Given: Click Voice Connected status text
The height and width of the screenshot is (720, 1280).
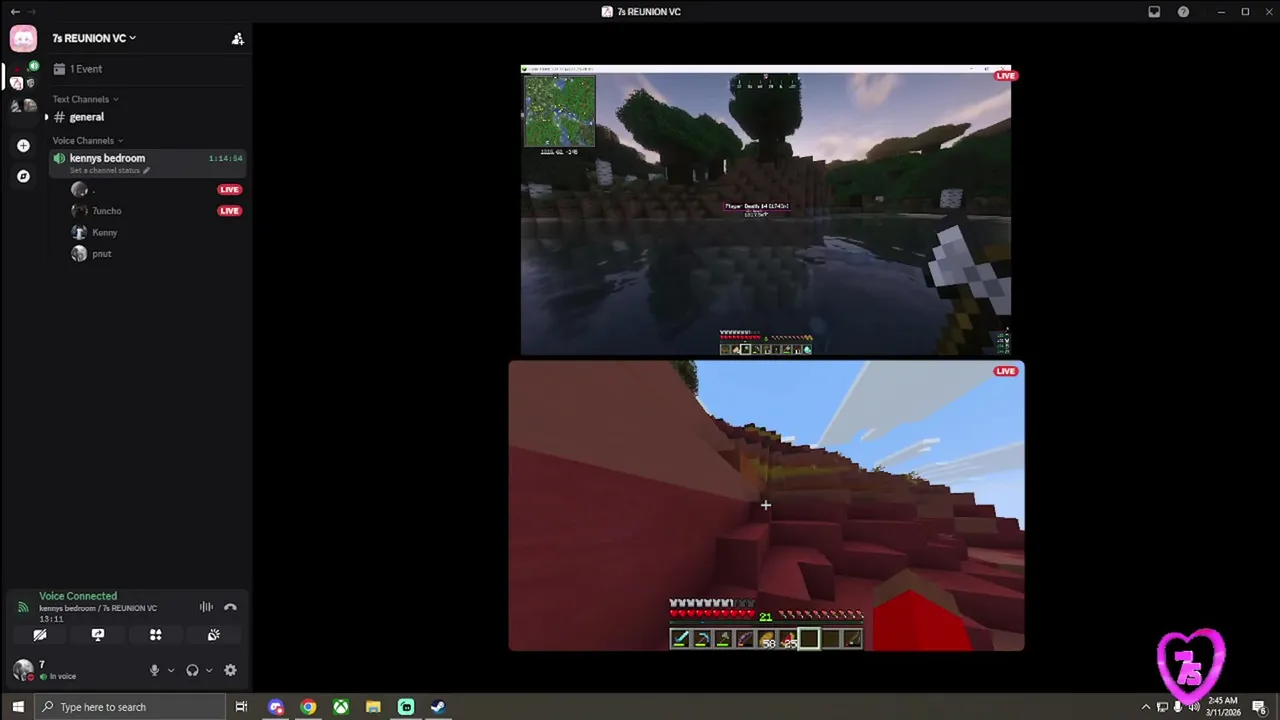Looking at the screenshot, I should [78, 596].
